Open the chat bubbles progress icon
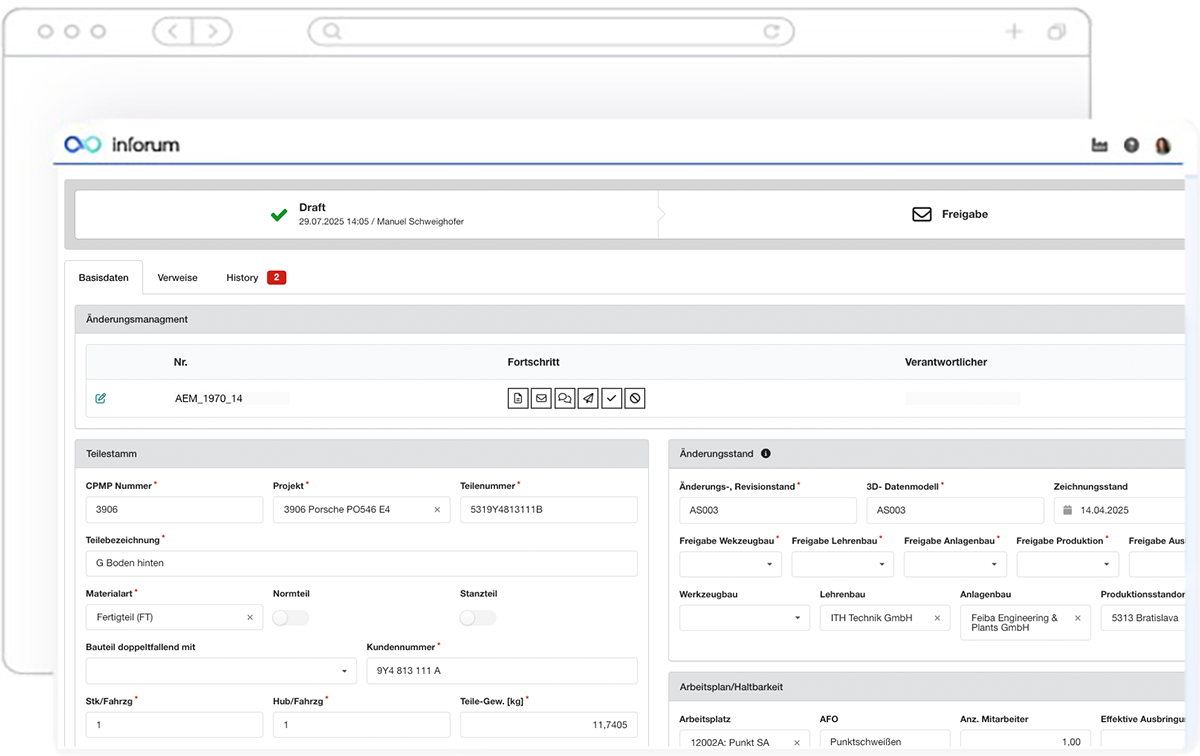1200x756 pixels. point(565,398)
